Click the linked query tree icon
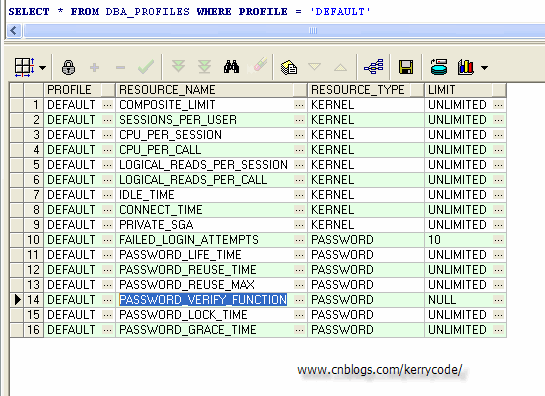 coord(374,66)
